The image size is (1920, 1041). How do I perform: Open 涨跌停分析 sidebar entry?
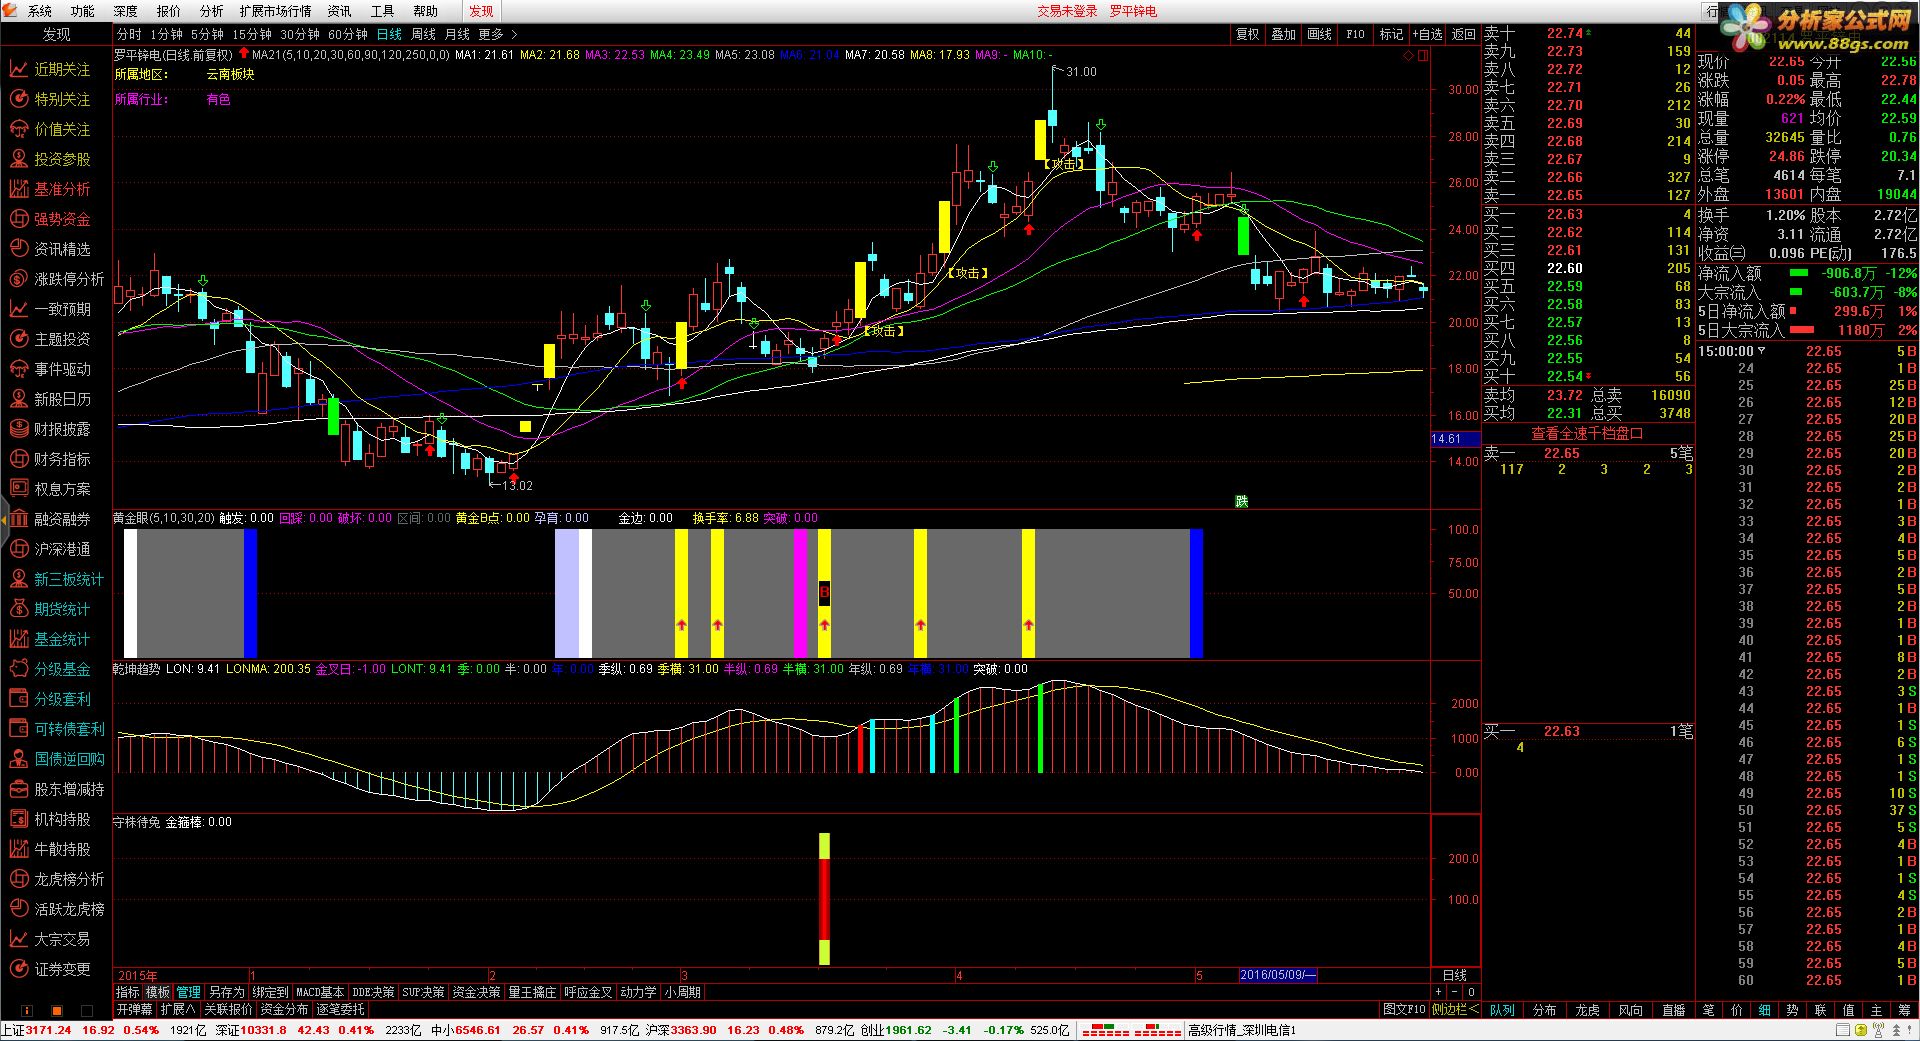[x=56, y=279]
